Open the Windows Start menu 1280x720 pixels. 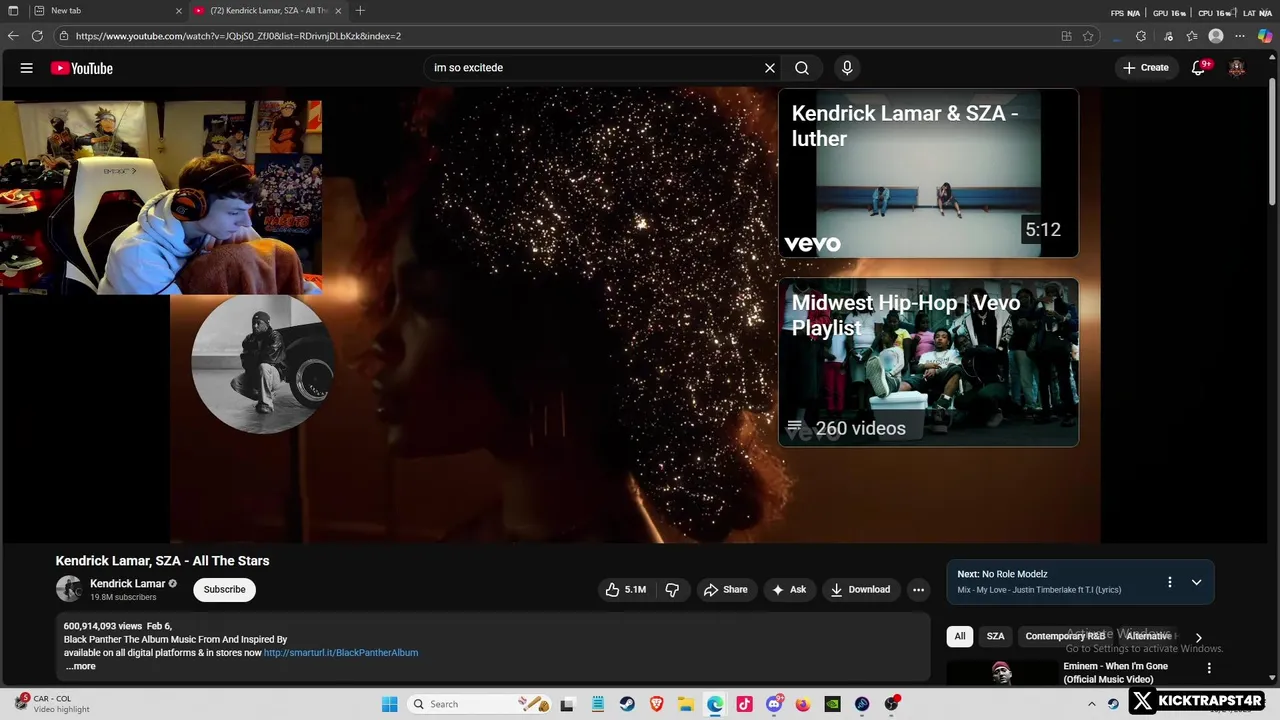tap(389, 704)
